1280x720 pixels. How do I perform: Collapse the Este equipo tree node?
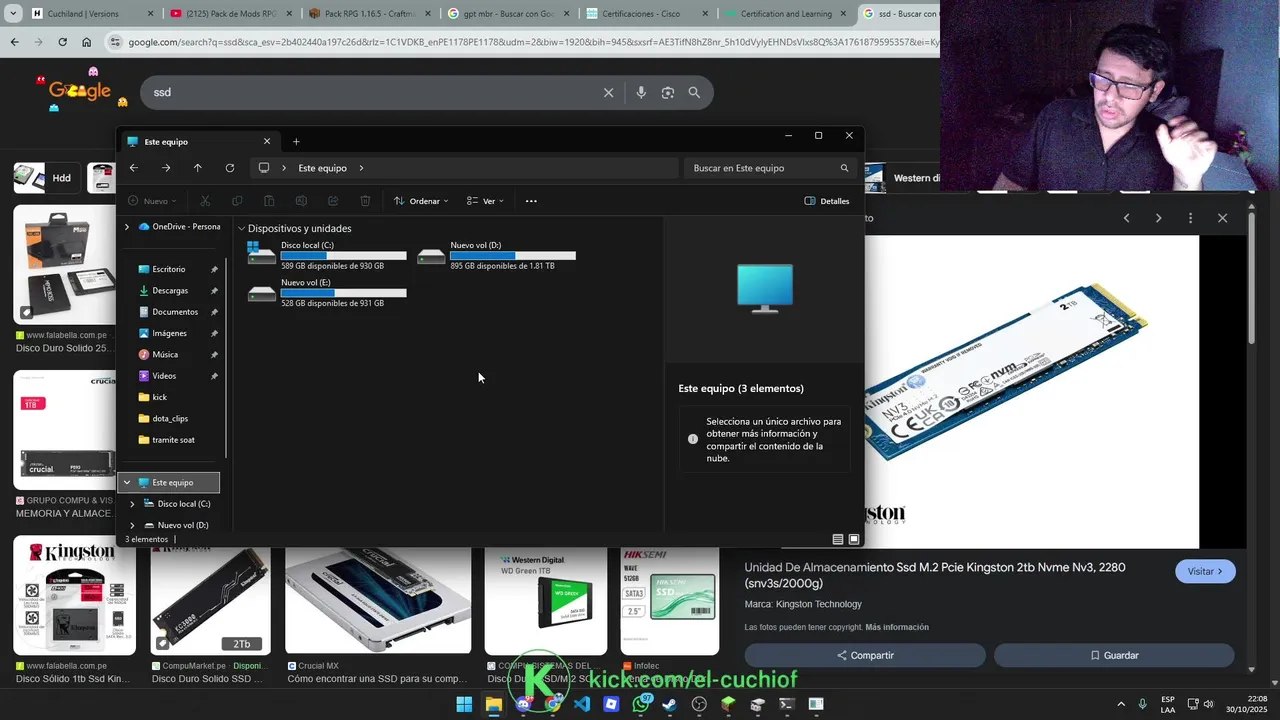127,482
